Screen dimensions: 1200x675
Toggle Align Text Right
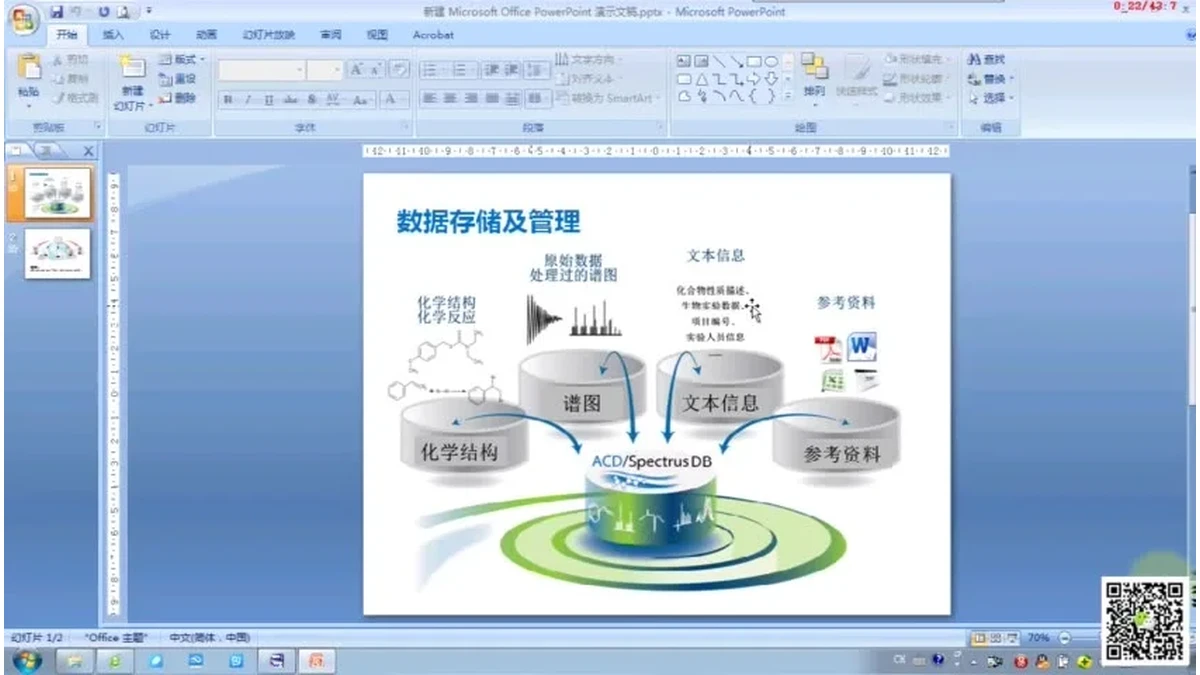tap(471, 99)
